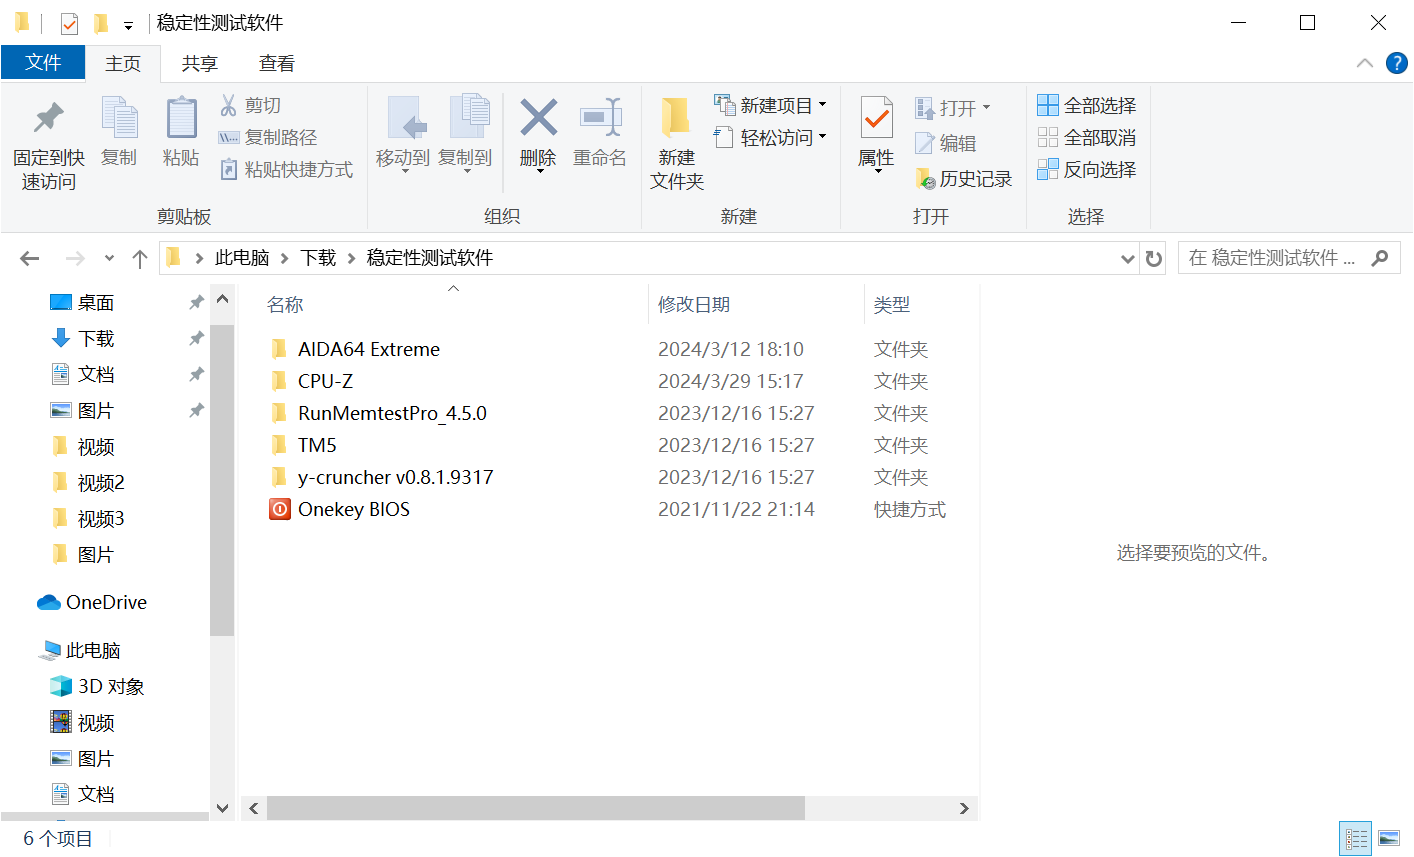
Task: Click the blue Help question mark icon
Action: tap(1397, 63)
